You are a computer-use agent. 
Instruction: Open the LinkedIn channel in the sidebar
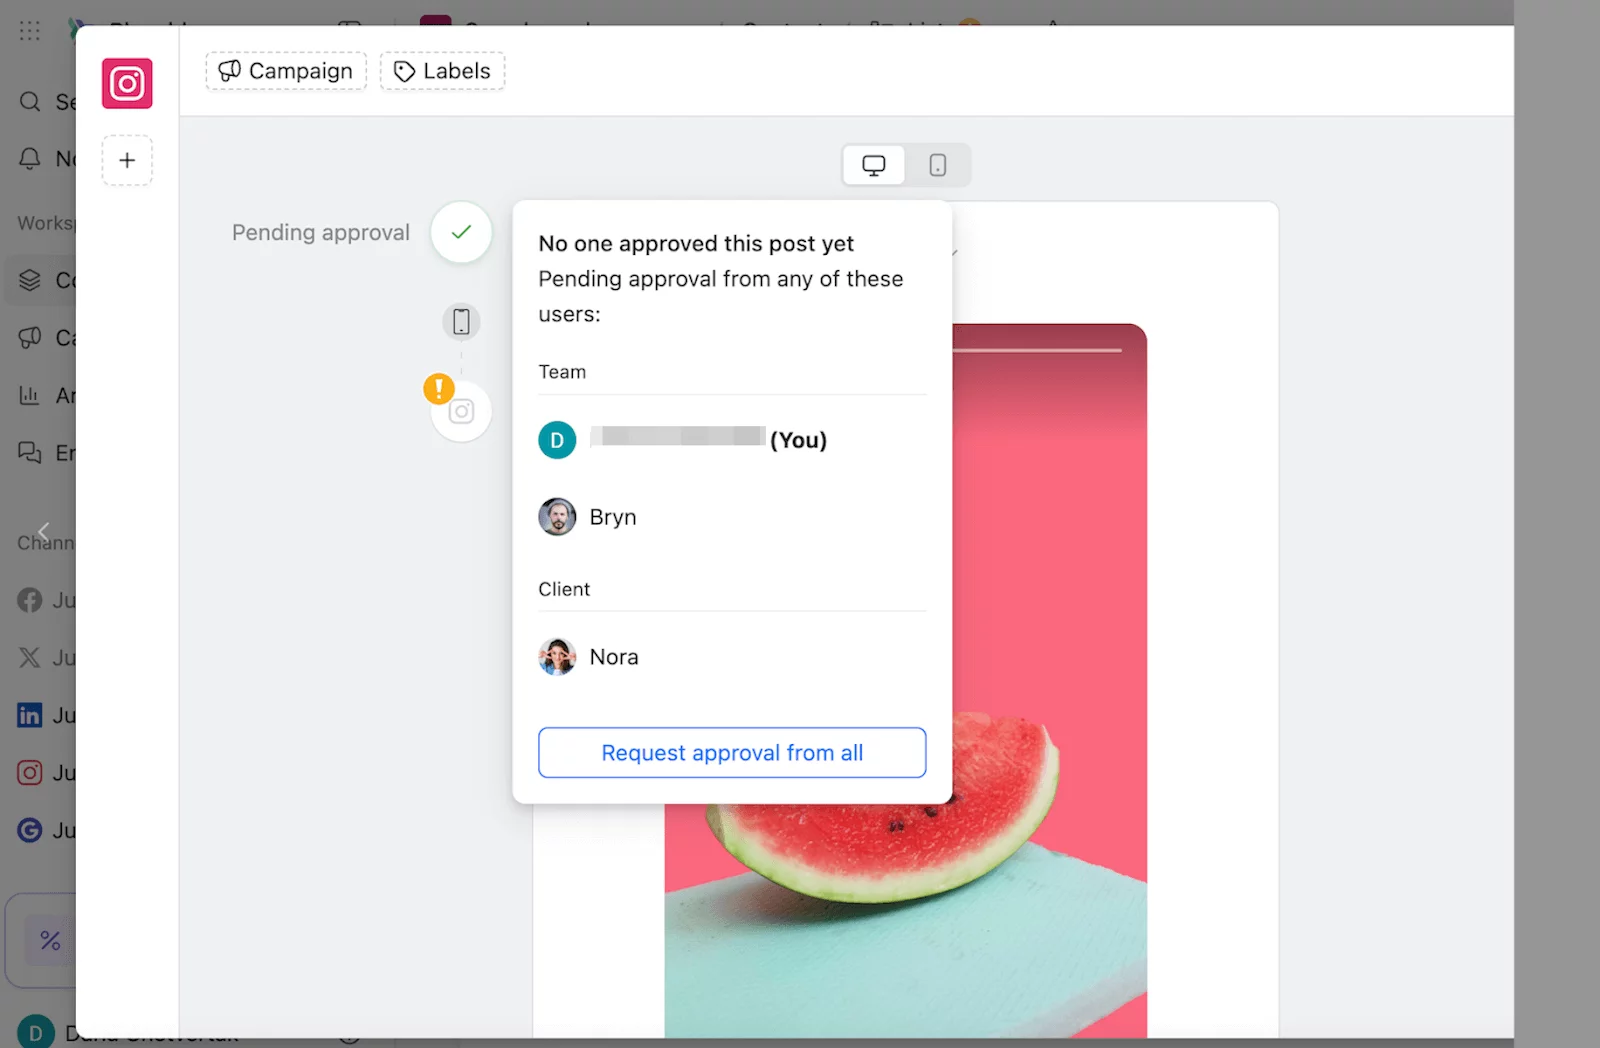[x=29, y=714]
